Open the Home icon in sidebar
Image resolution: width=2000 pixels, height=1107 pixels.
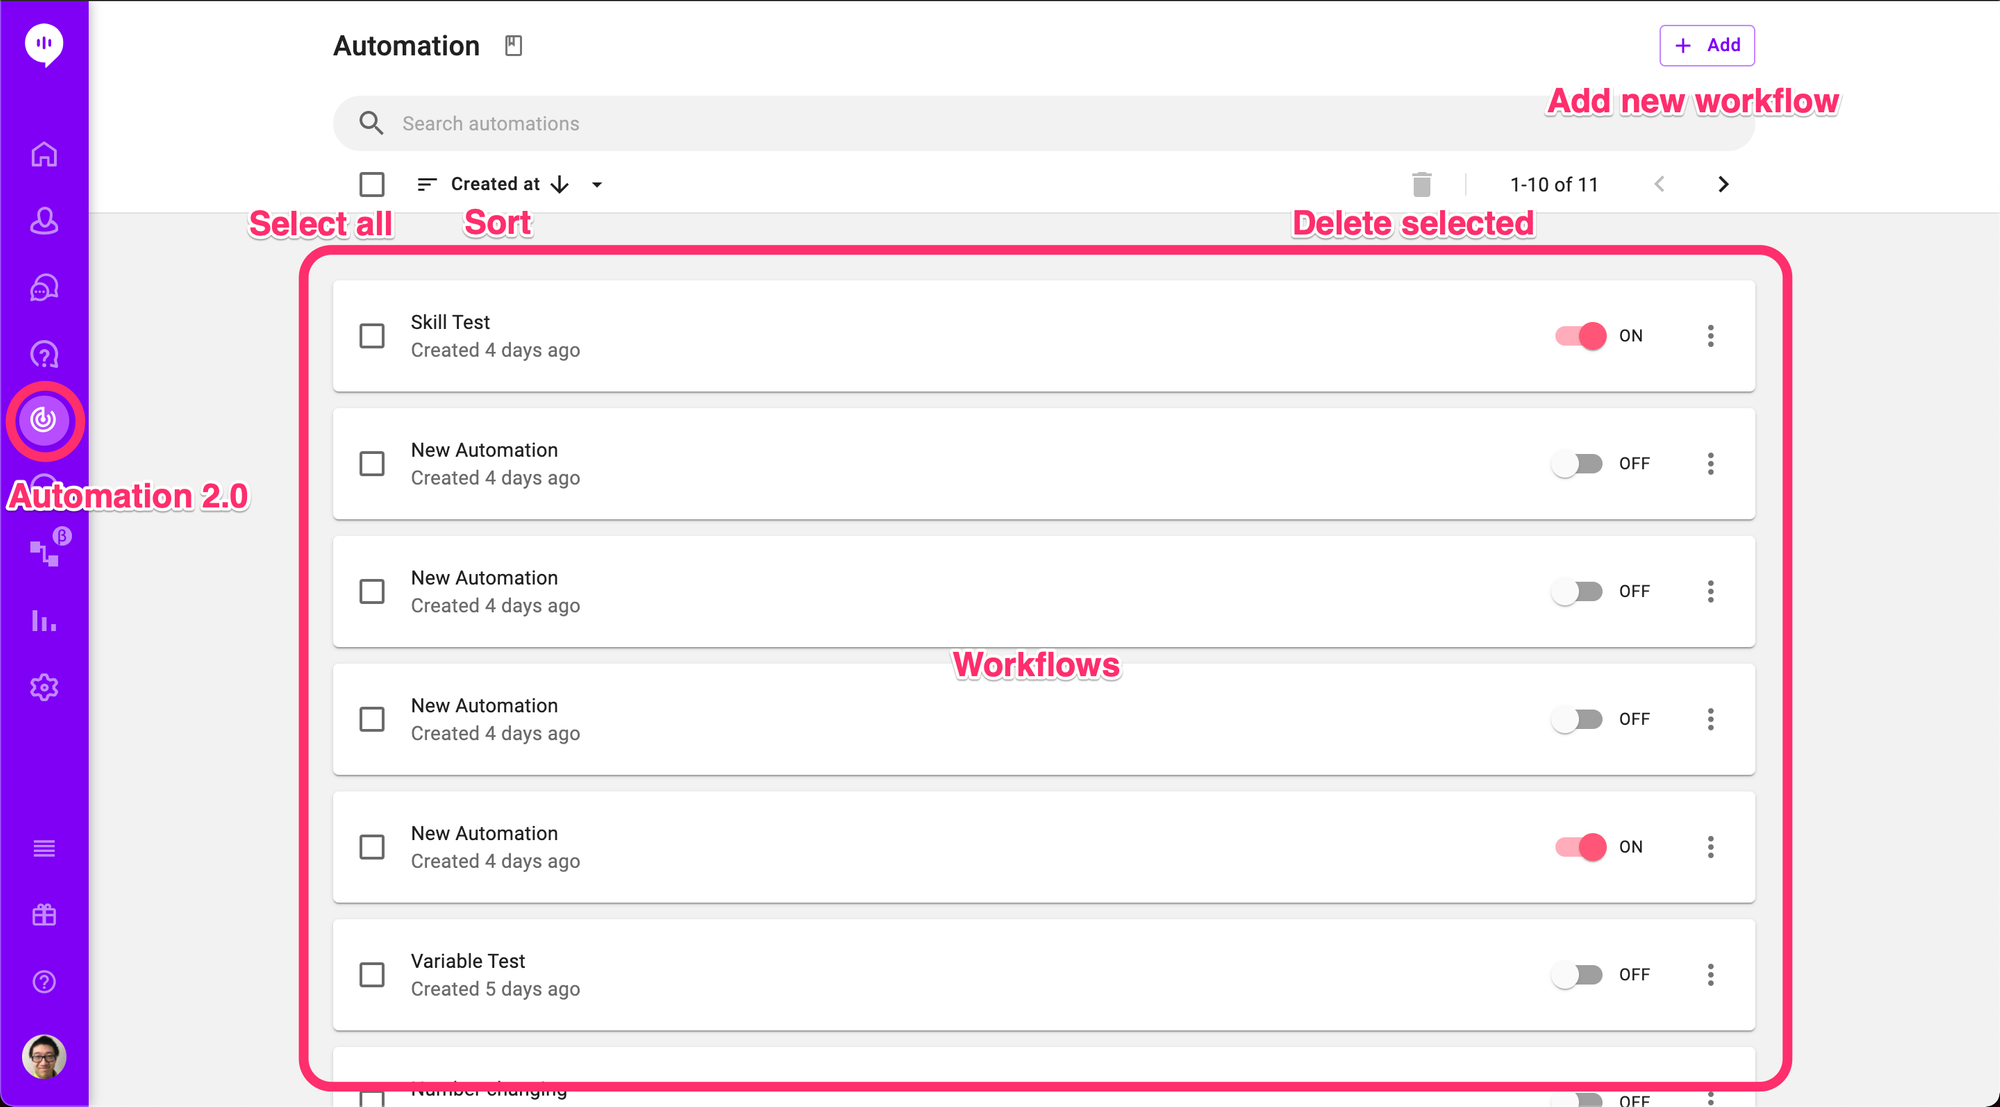click(44, 155)
